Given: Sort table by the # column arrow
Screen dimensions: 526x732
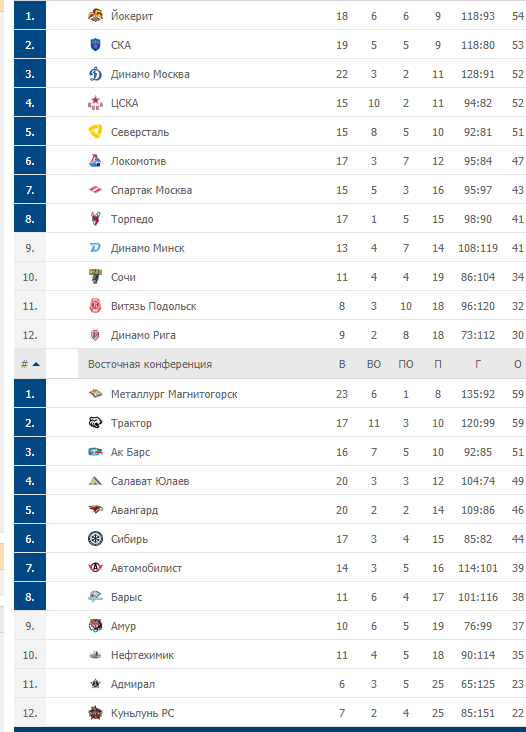Looking at the screenshot, I should click(x=30, y=364).
